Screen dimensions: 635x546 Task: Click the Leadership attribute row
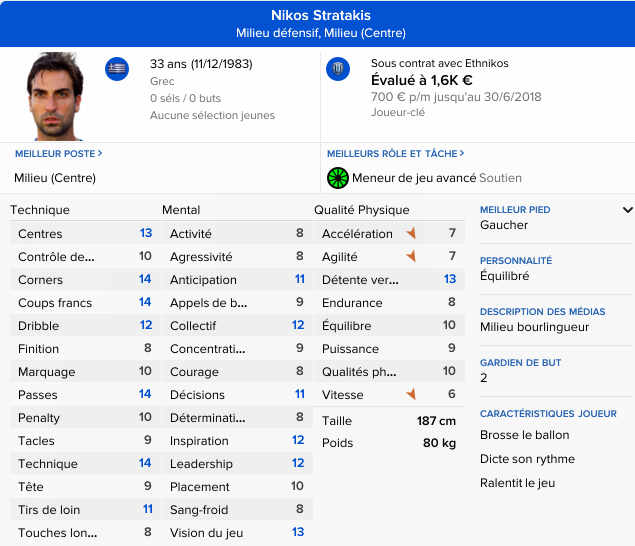[236, 464]
